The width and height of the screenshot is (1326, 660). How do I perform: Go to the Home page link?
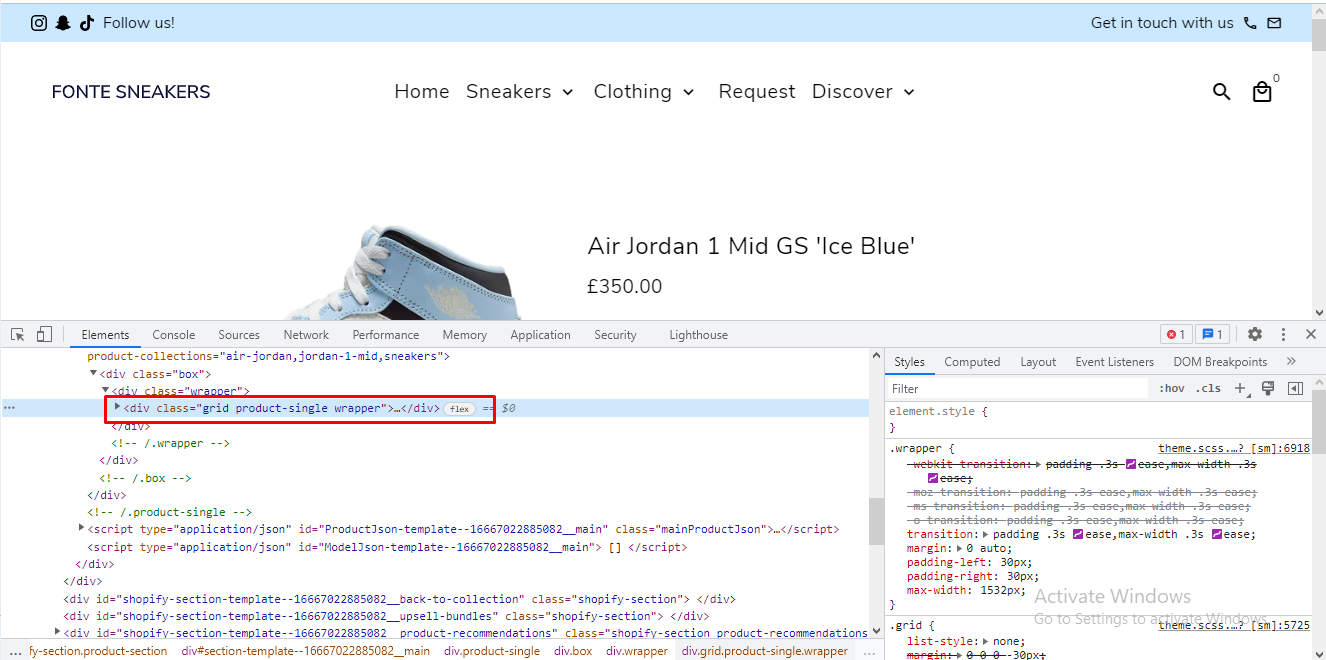422,92
